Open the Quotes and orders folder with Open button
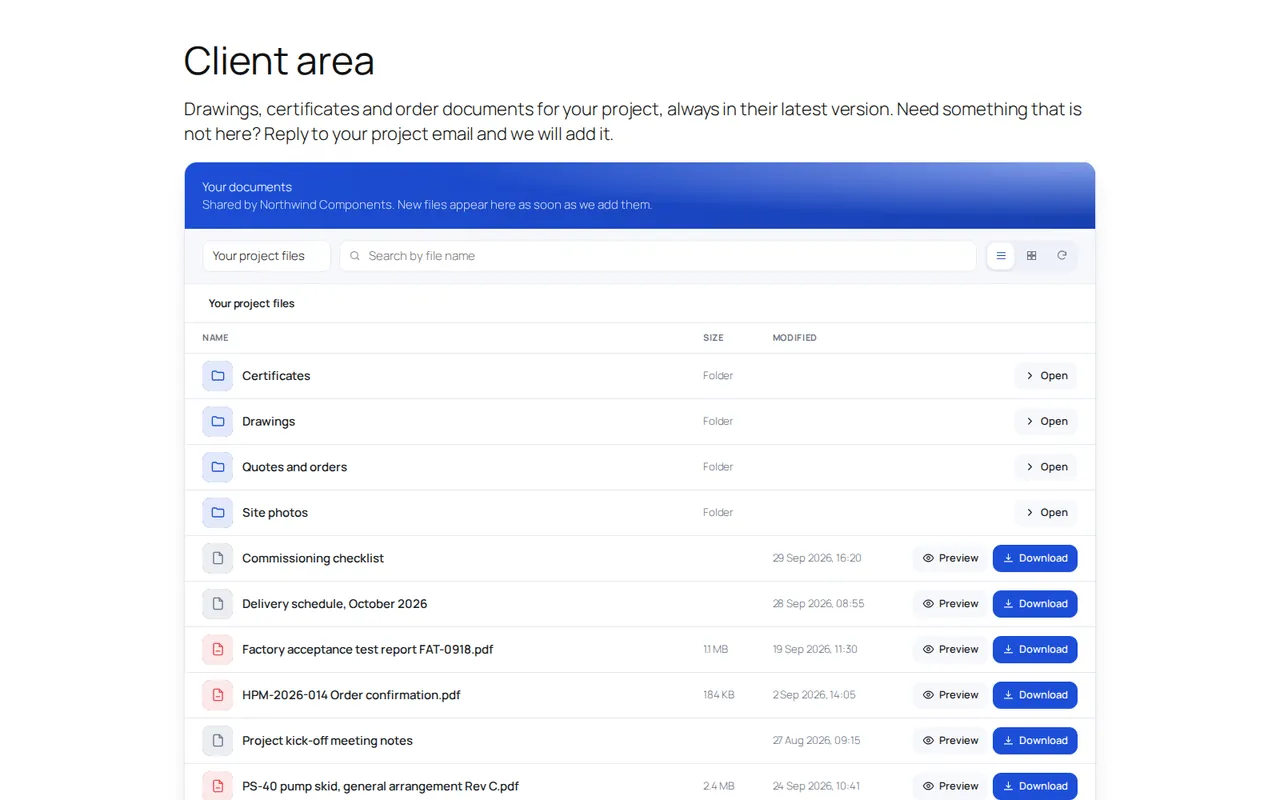The width and height of the screenshot is (1280, 800). (x=1046, y=467)
